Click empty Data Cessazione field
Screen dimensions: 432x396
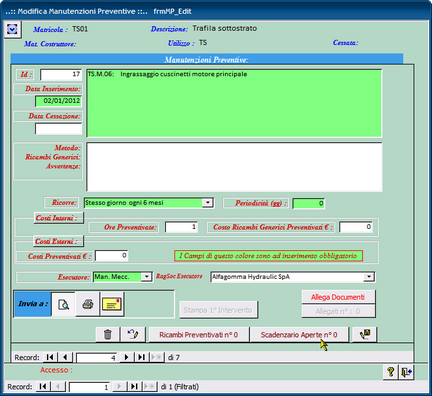point(58,129)
